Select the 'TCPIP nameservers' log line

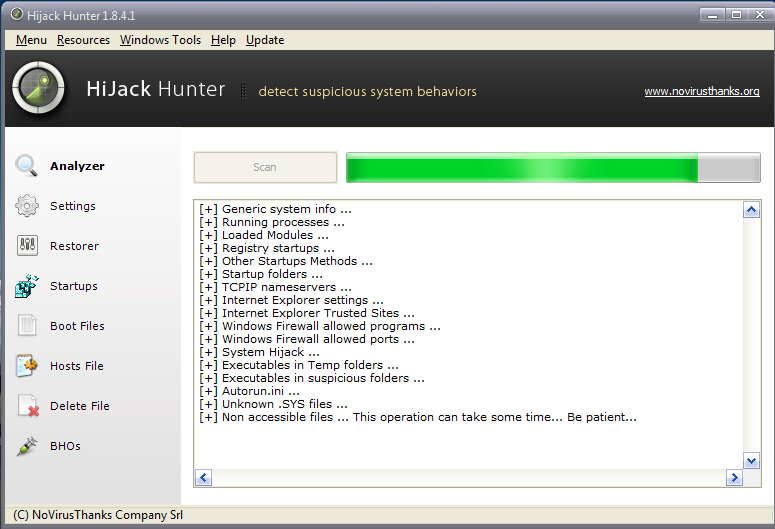coord(275,287)
